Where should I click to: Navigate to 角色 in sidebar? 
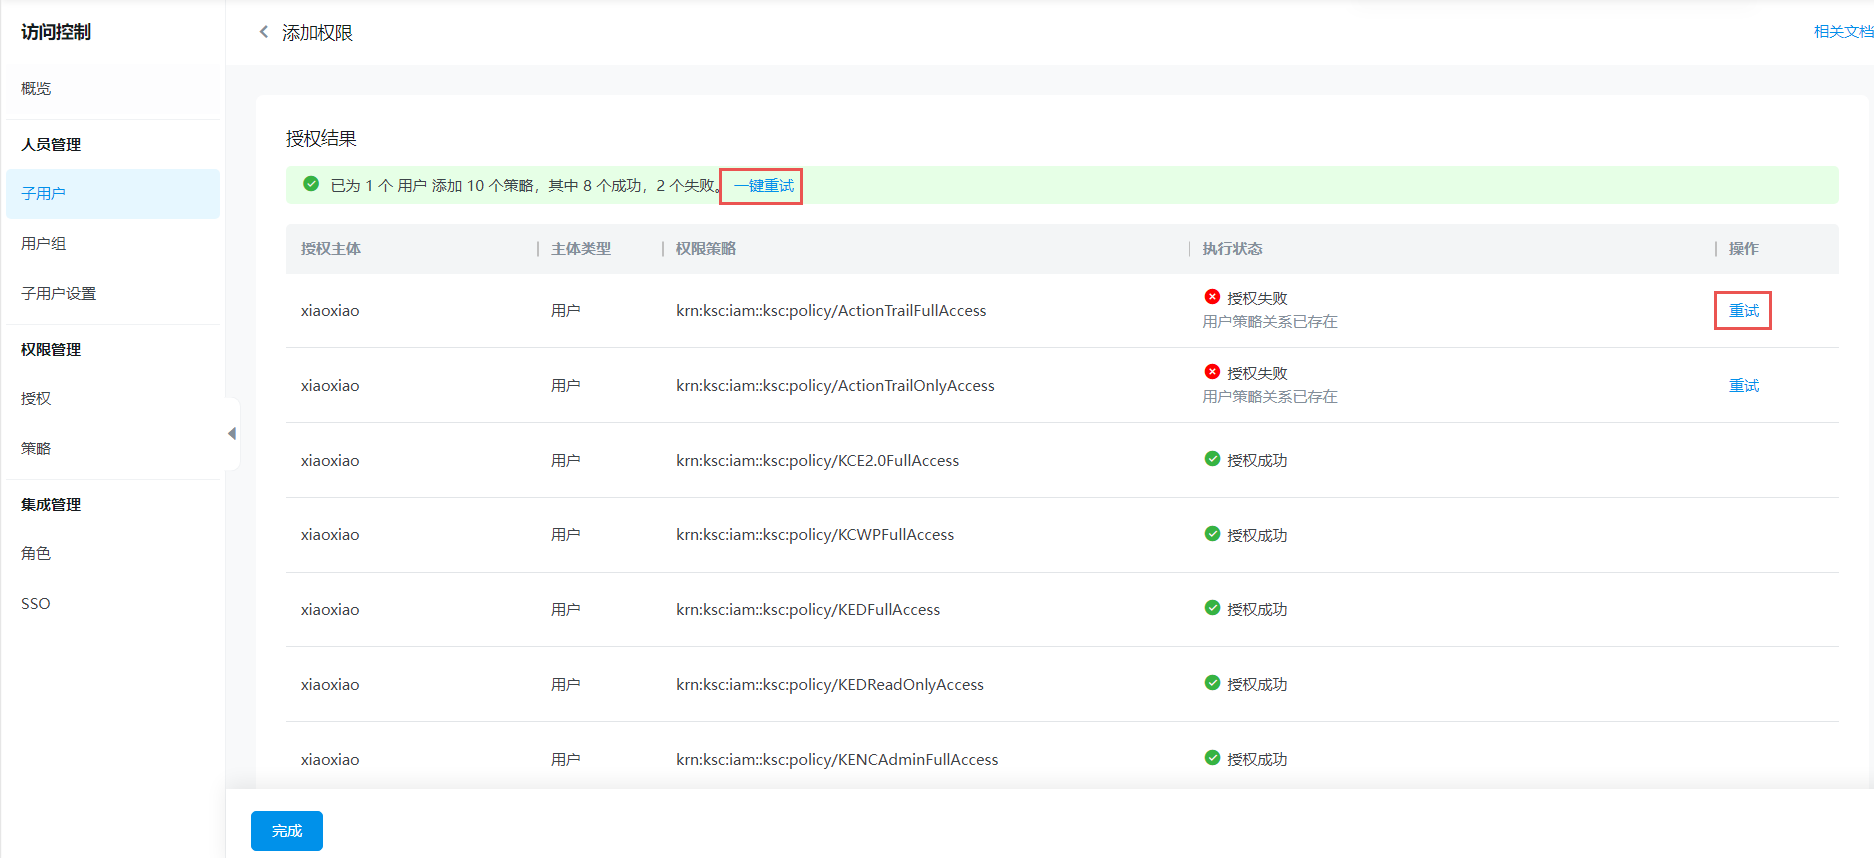36,554
